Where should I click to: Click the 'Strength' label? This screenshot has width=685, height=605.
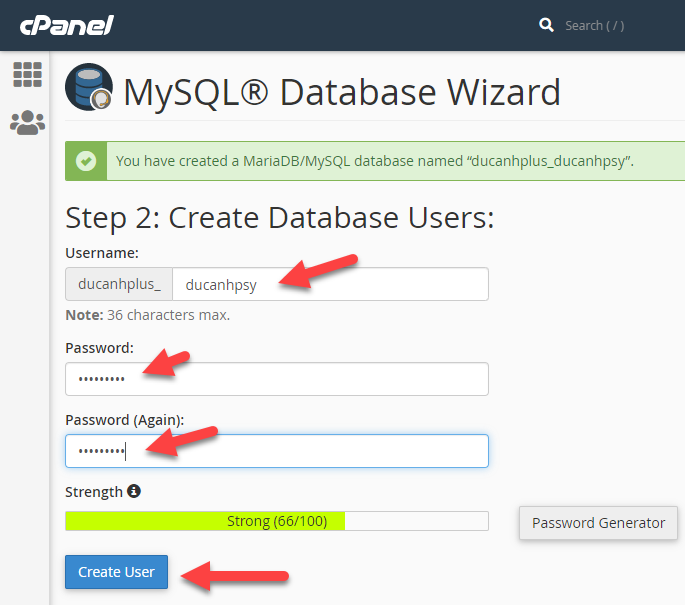(x=94, y=492)
